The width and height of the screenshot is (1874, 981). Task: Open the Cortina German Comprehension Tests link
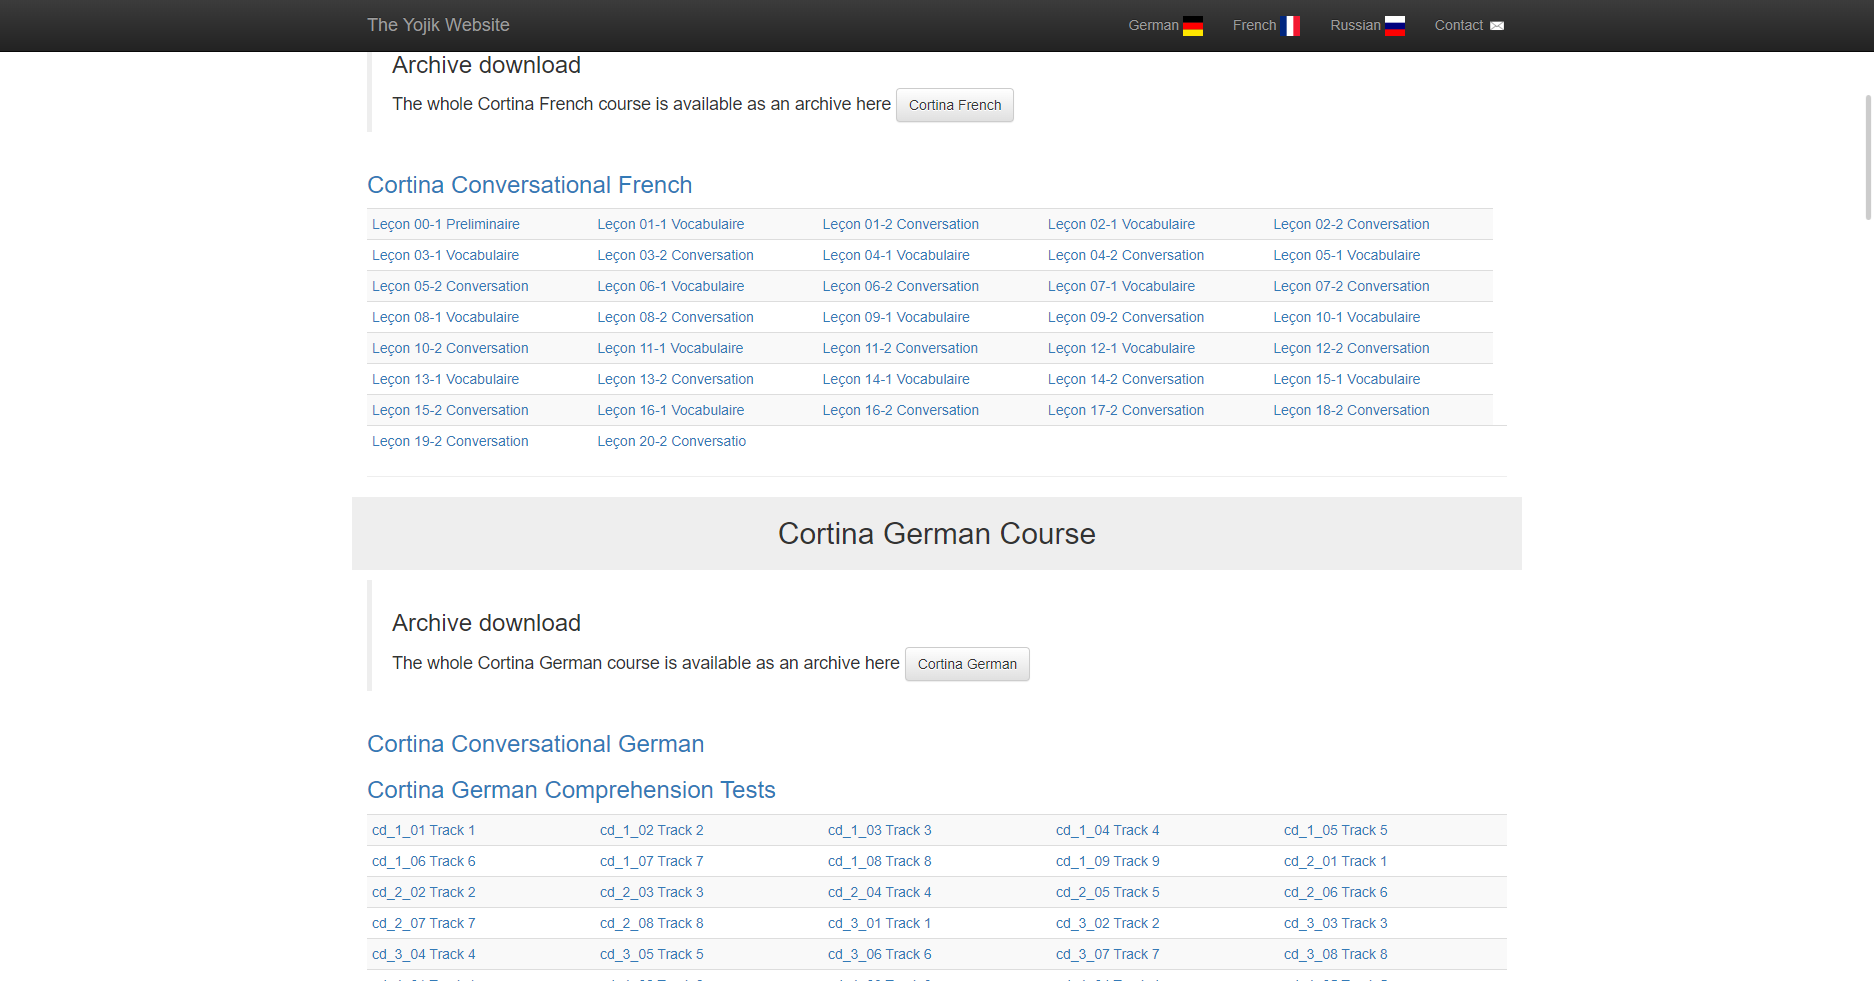571,790
